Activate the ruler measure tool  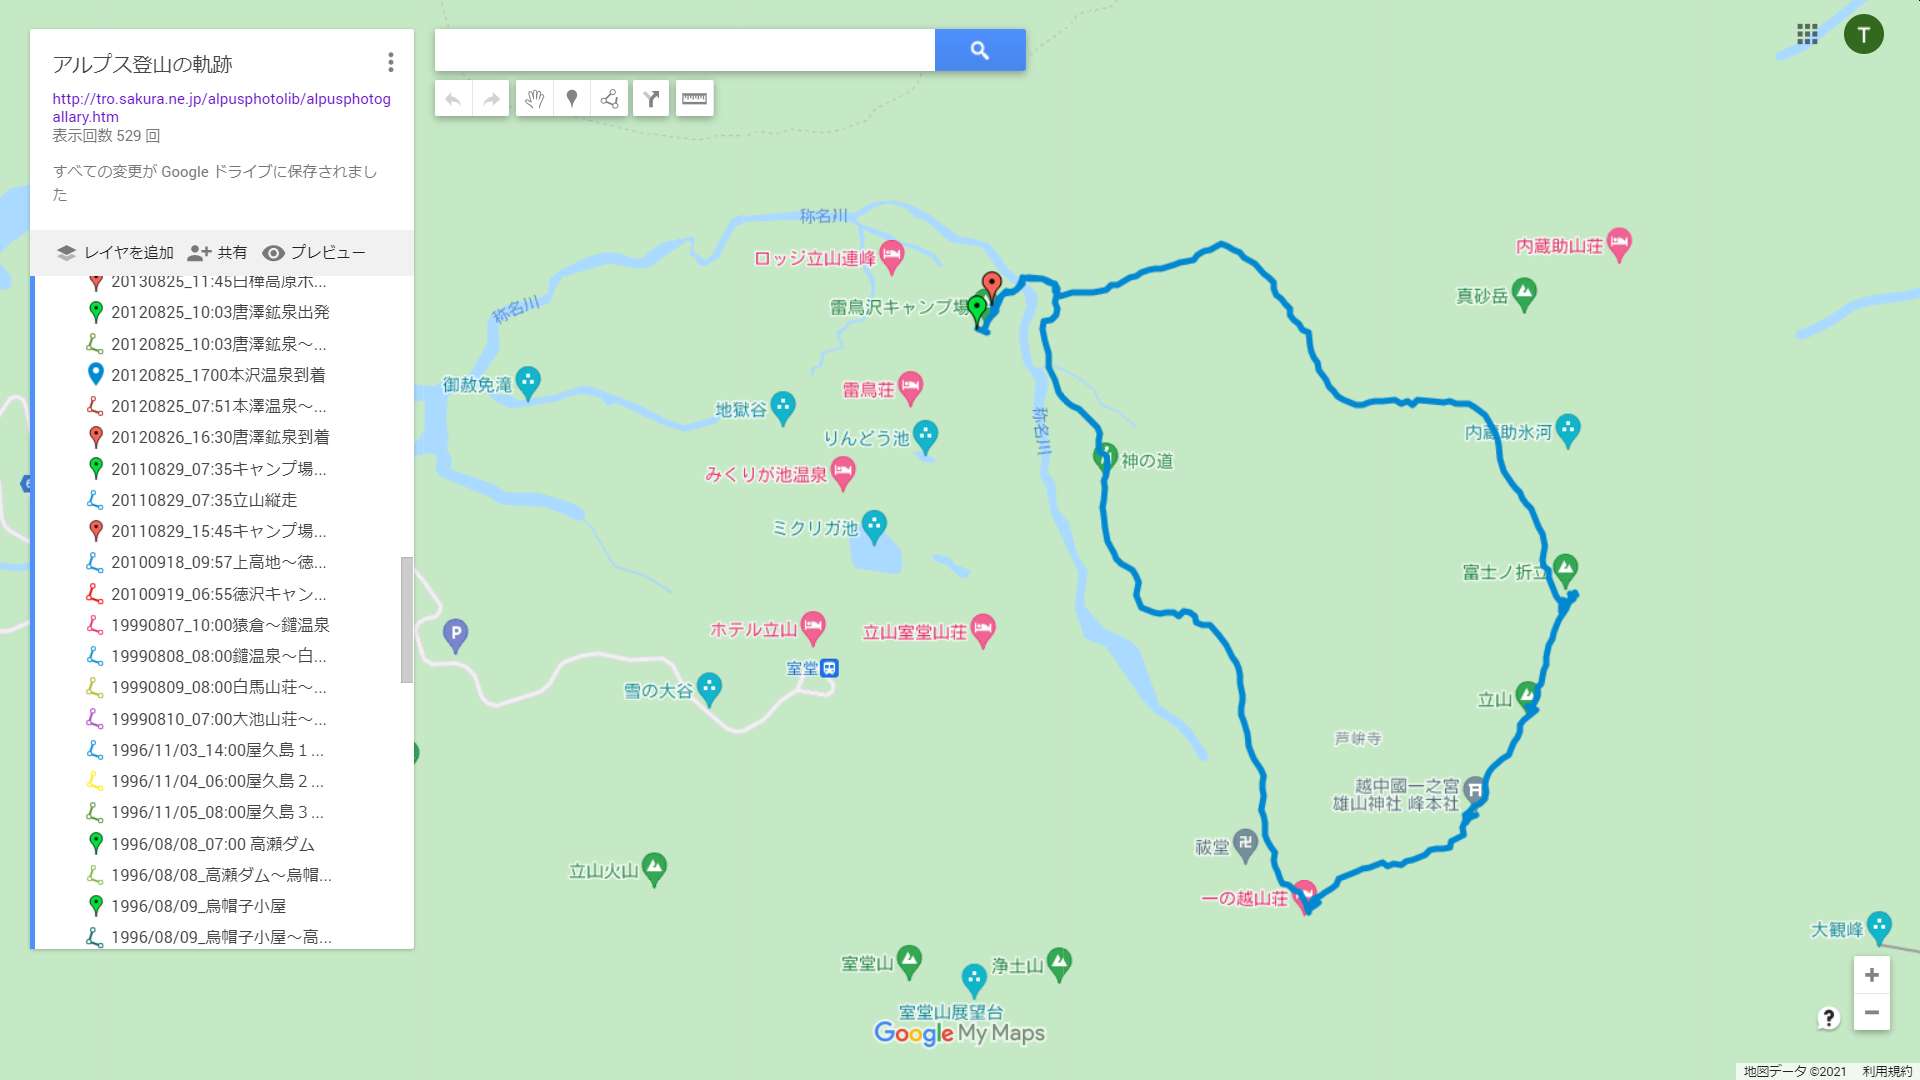[x=694, y=99]
